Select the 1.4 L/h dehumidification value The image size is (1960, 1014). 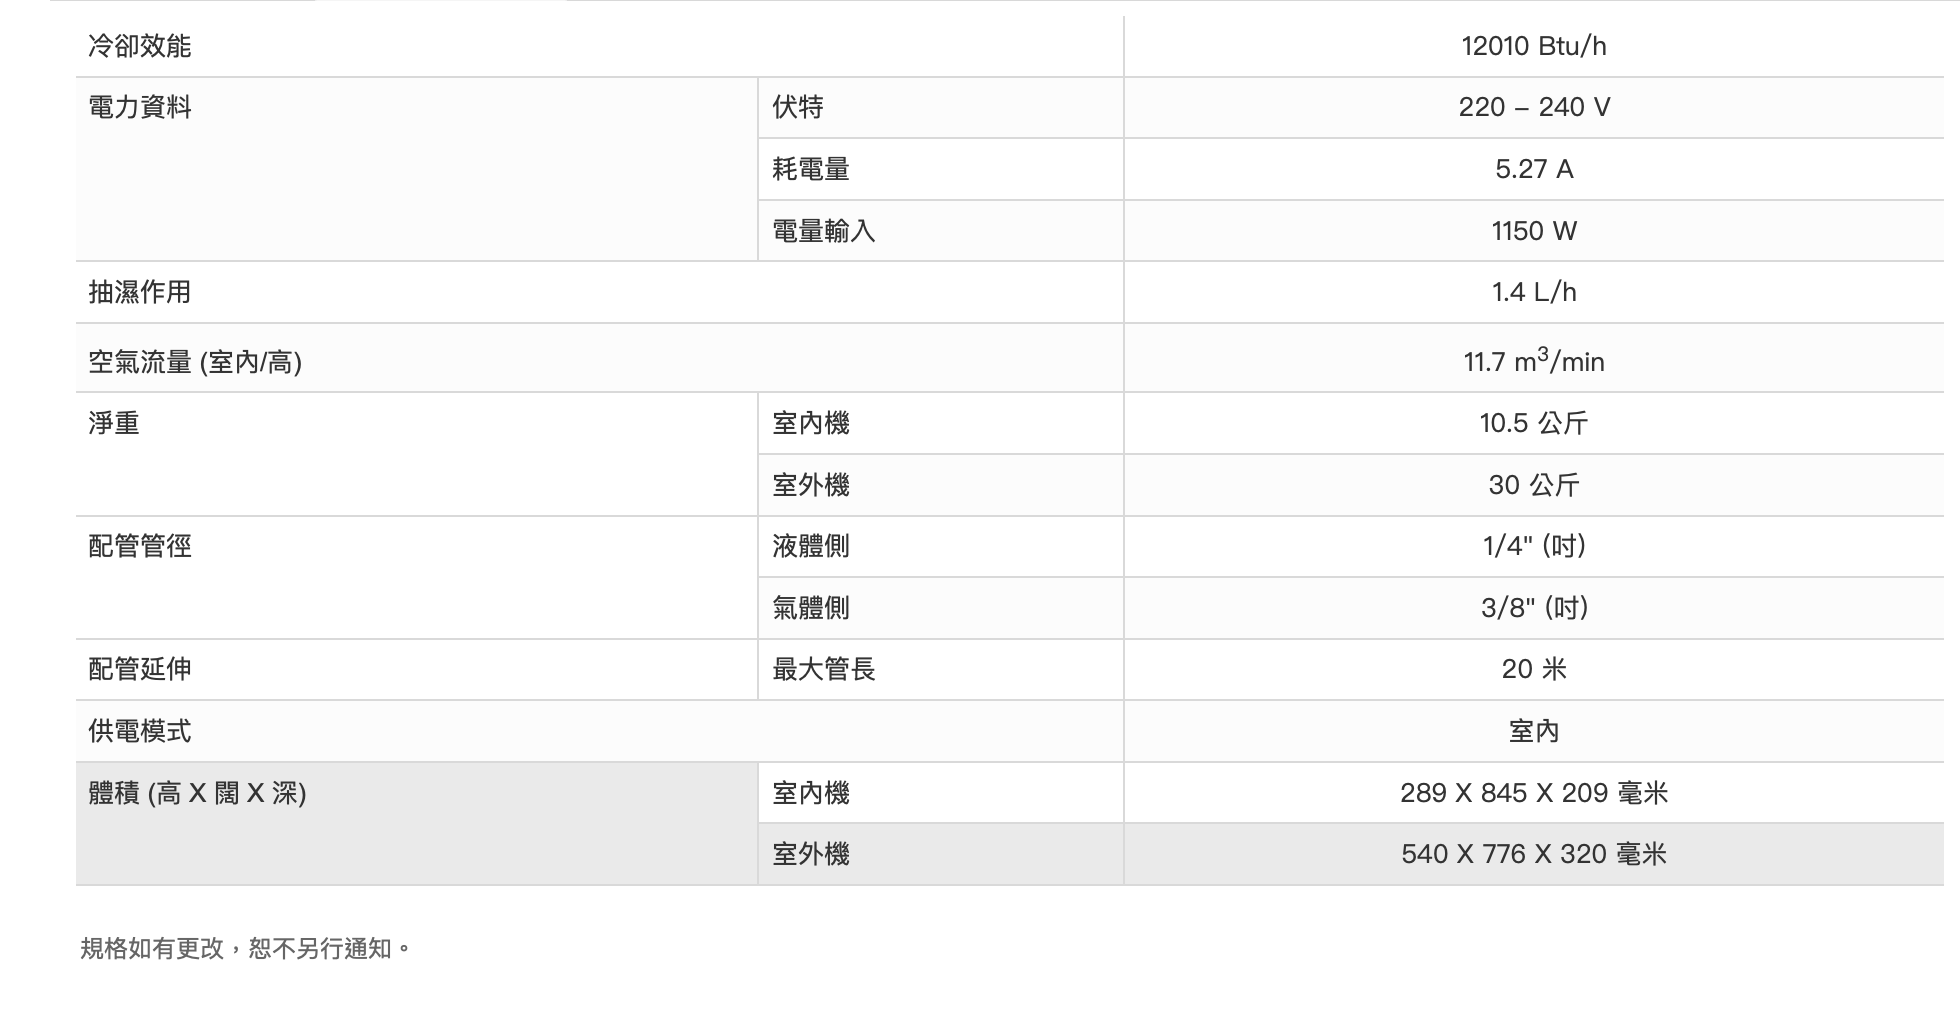coord(1533,292)
